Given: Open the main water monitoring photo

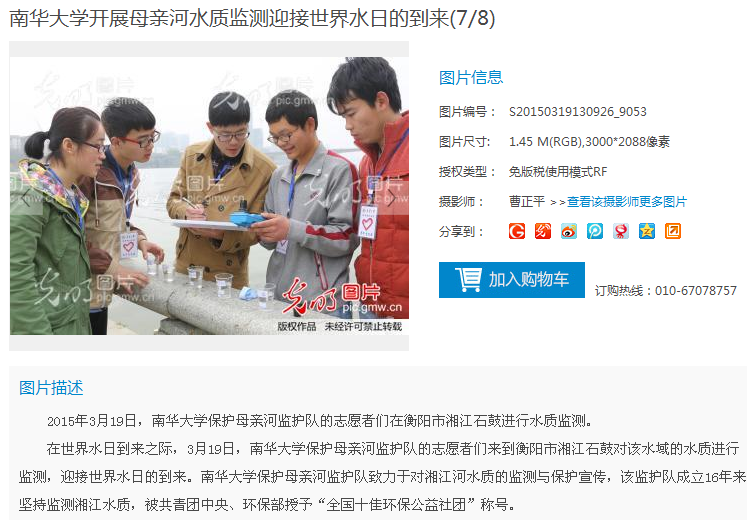Looking at the screenshot, I should tap(209, 196).
